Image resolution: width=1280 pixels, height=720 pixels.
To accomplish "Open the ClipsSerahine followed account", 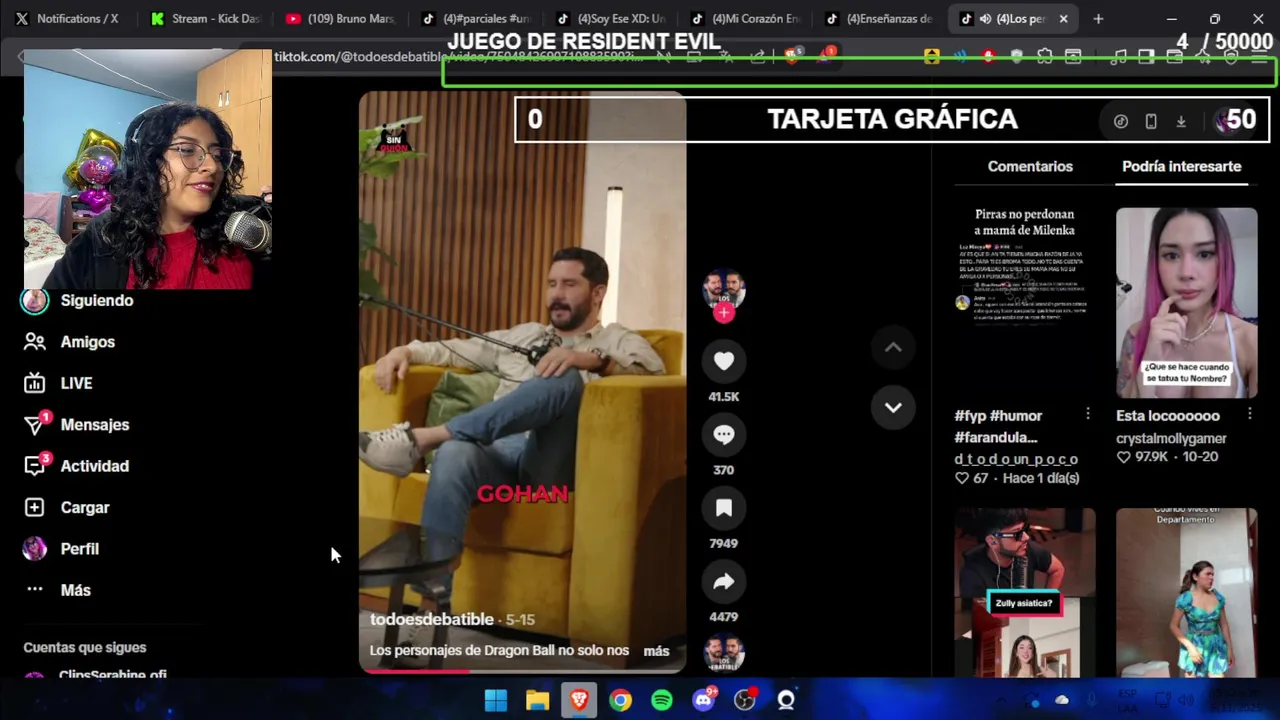I will coord(95,675).
